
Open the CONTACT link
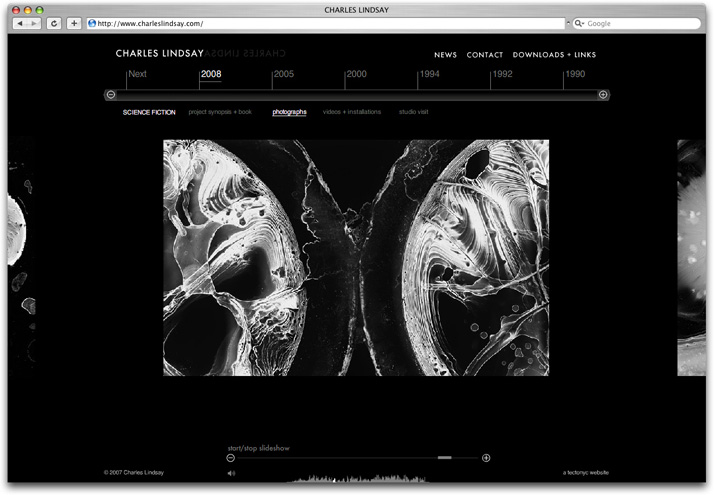click(485, 55)
